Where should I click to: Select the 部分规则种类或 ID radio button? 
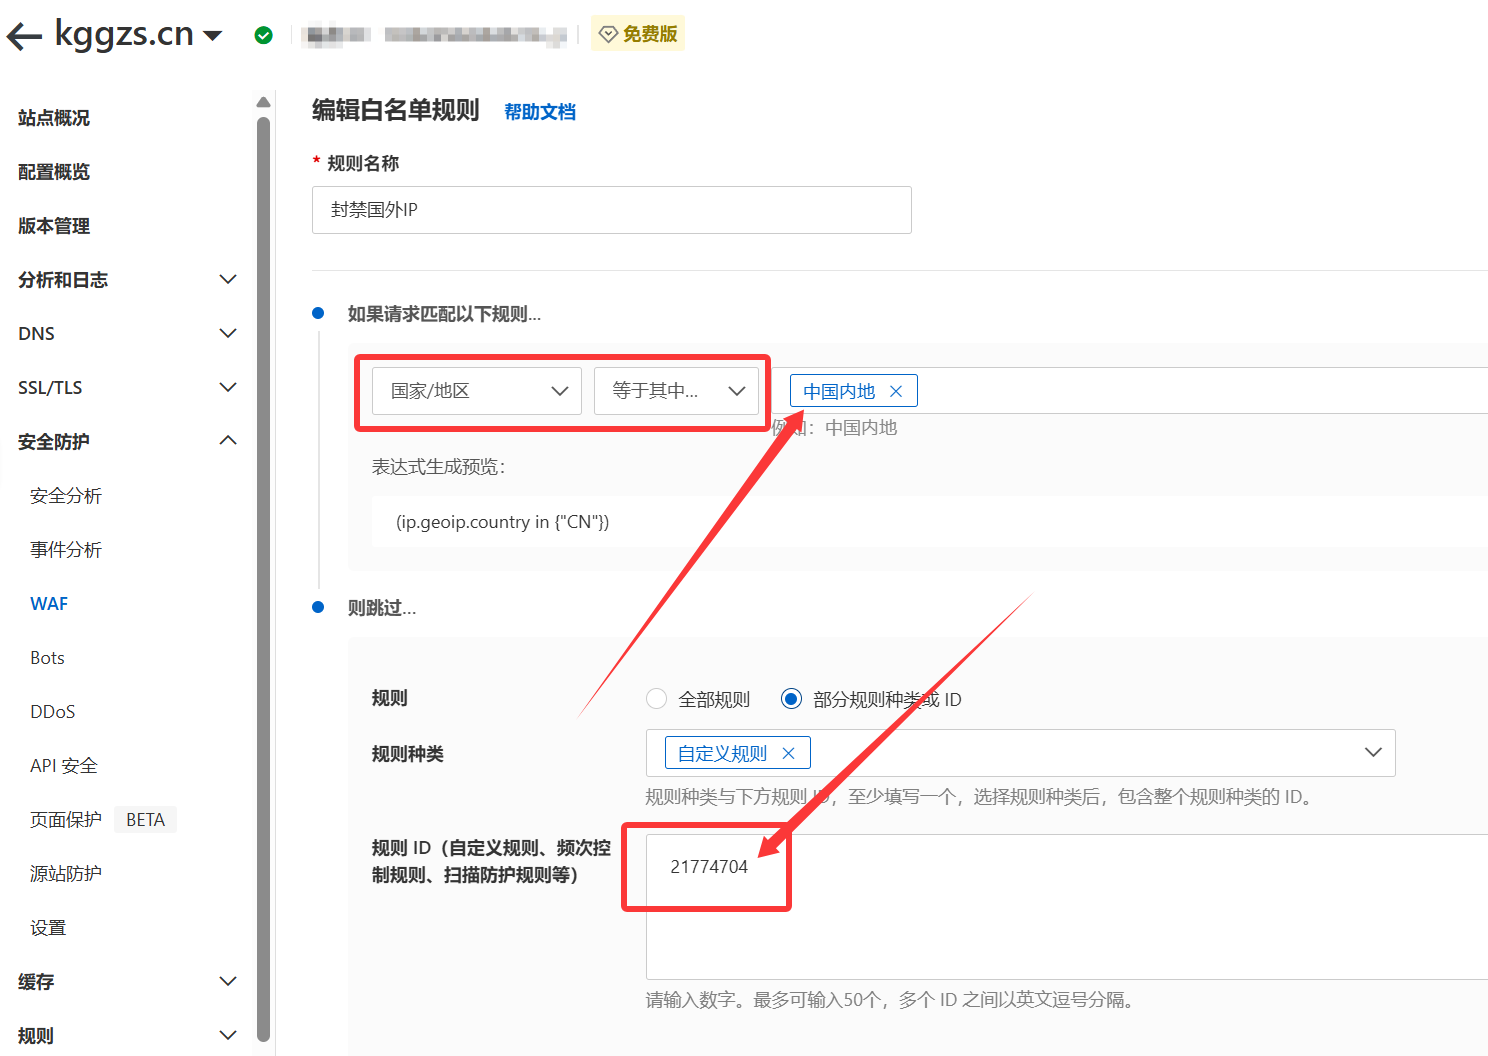791,698
